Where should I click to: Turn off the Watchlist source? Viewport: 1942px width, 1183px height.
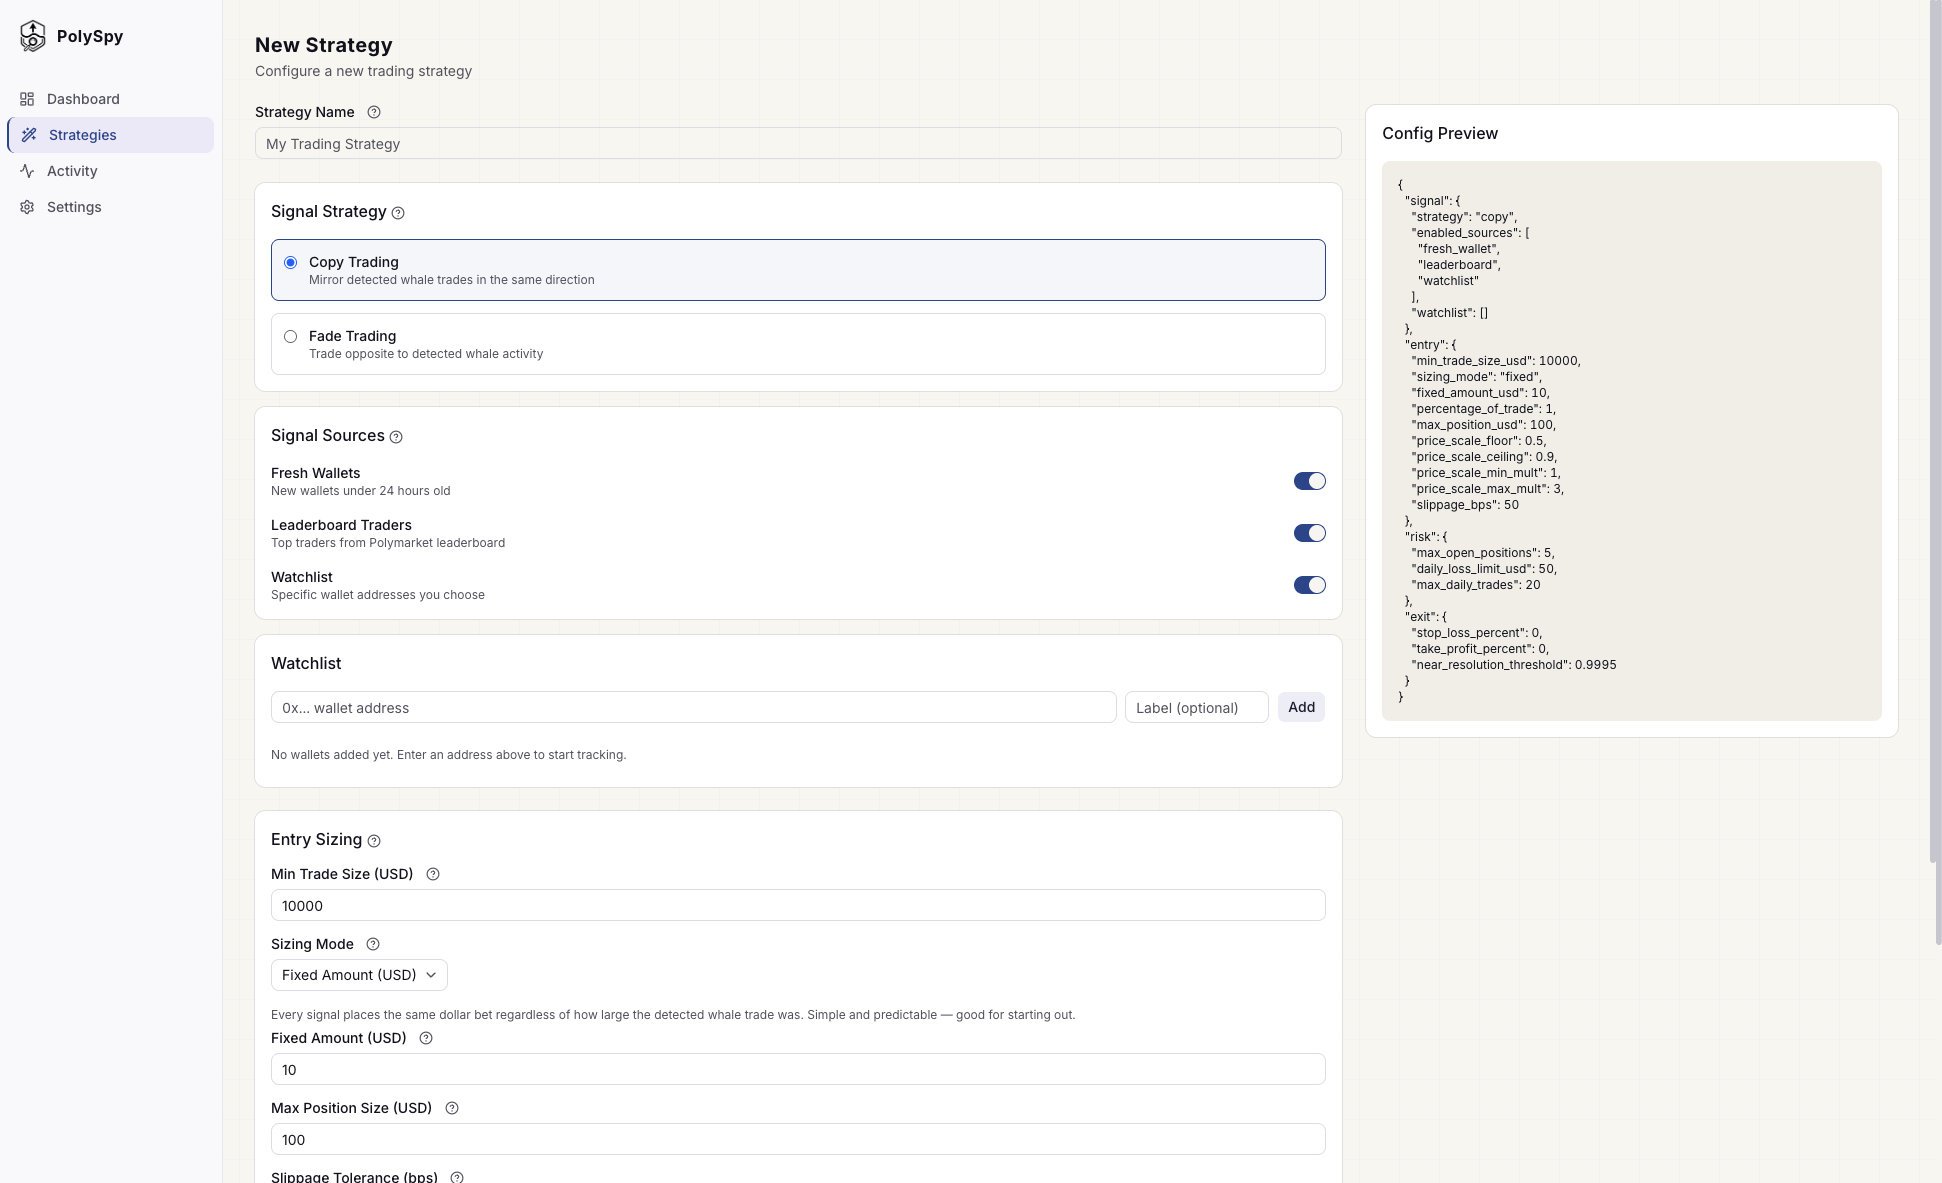coord(1310,585)
